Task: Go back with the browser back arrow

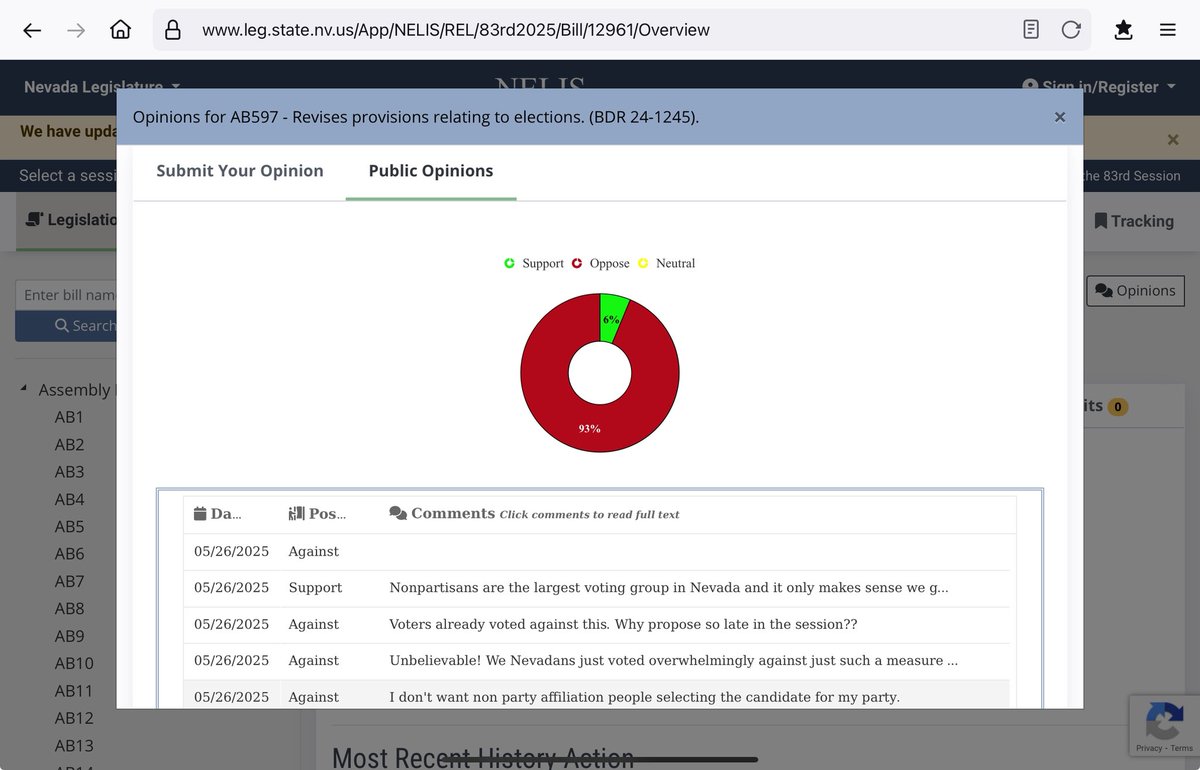Action: tap(32, 30)
